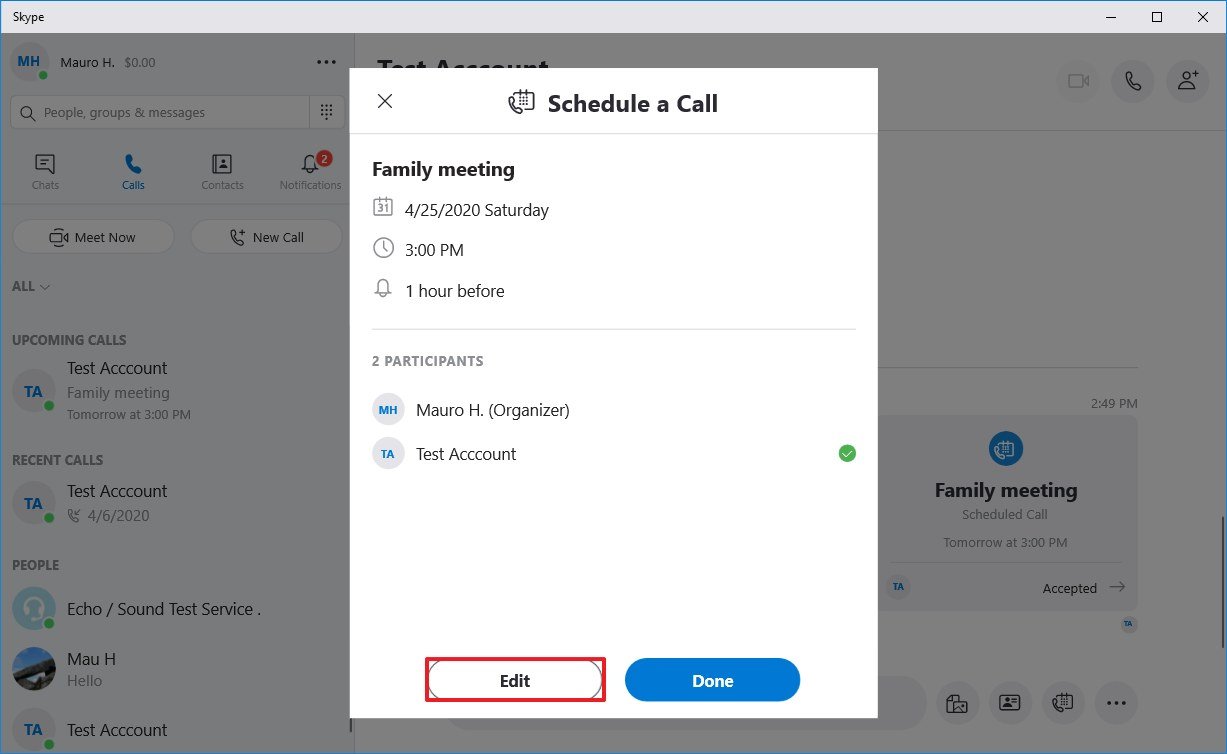Close the Schedule a Call dialog
The width and height of the screenshot is (1227, 754).
tap(385, 101)
